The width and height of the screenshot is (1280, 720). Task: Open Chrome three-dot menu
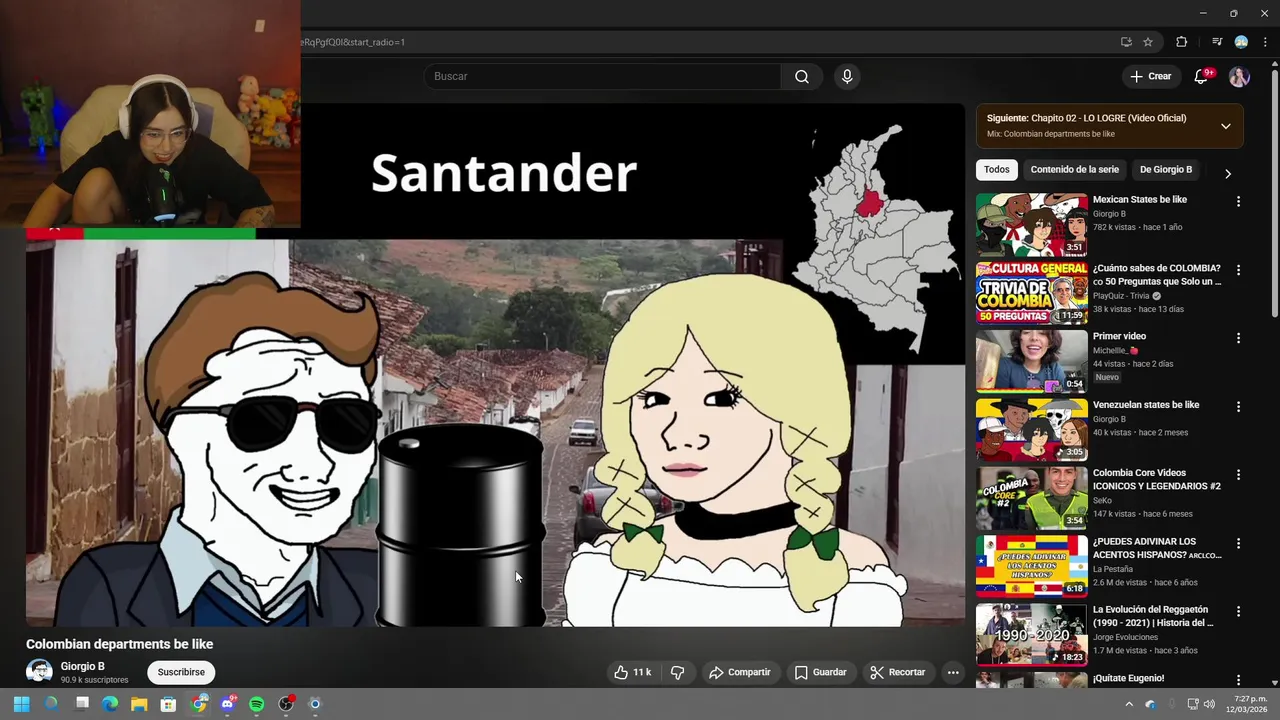(x=1265, y=42)
